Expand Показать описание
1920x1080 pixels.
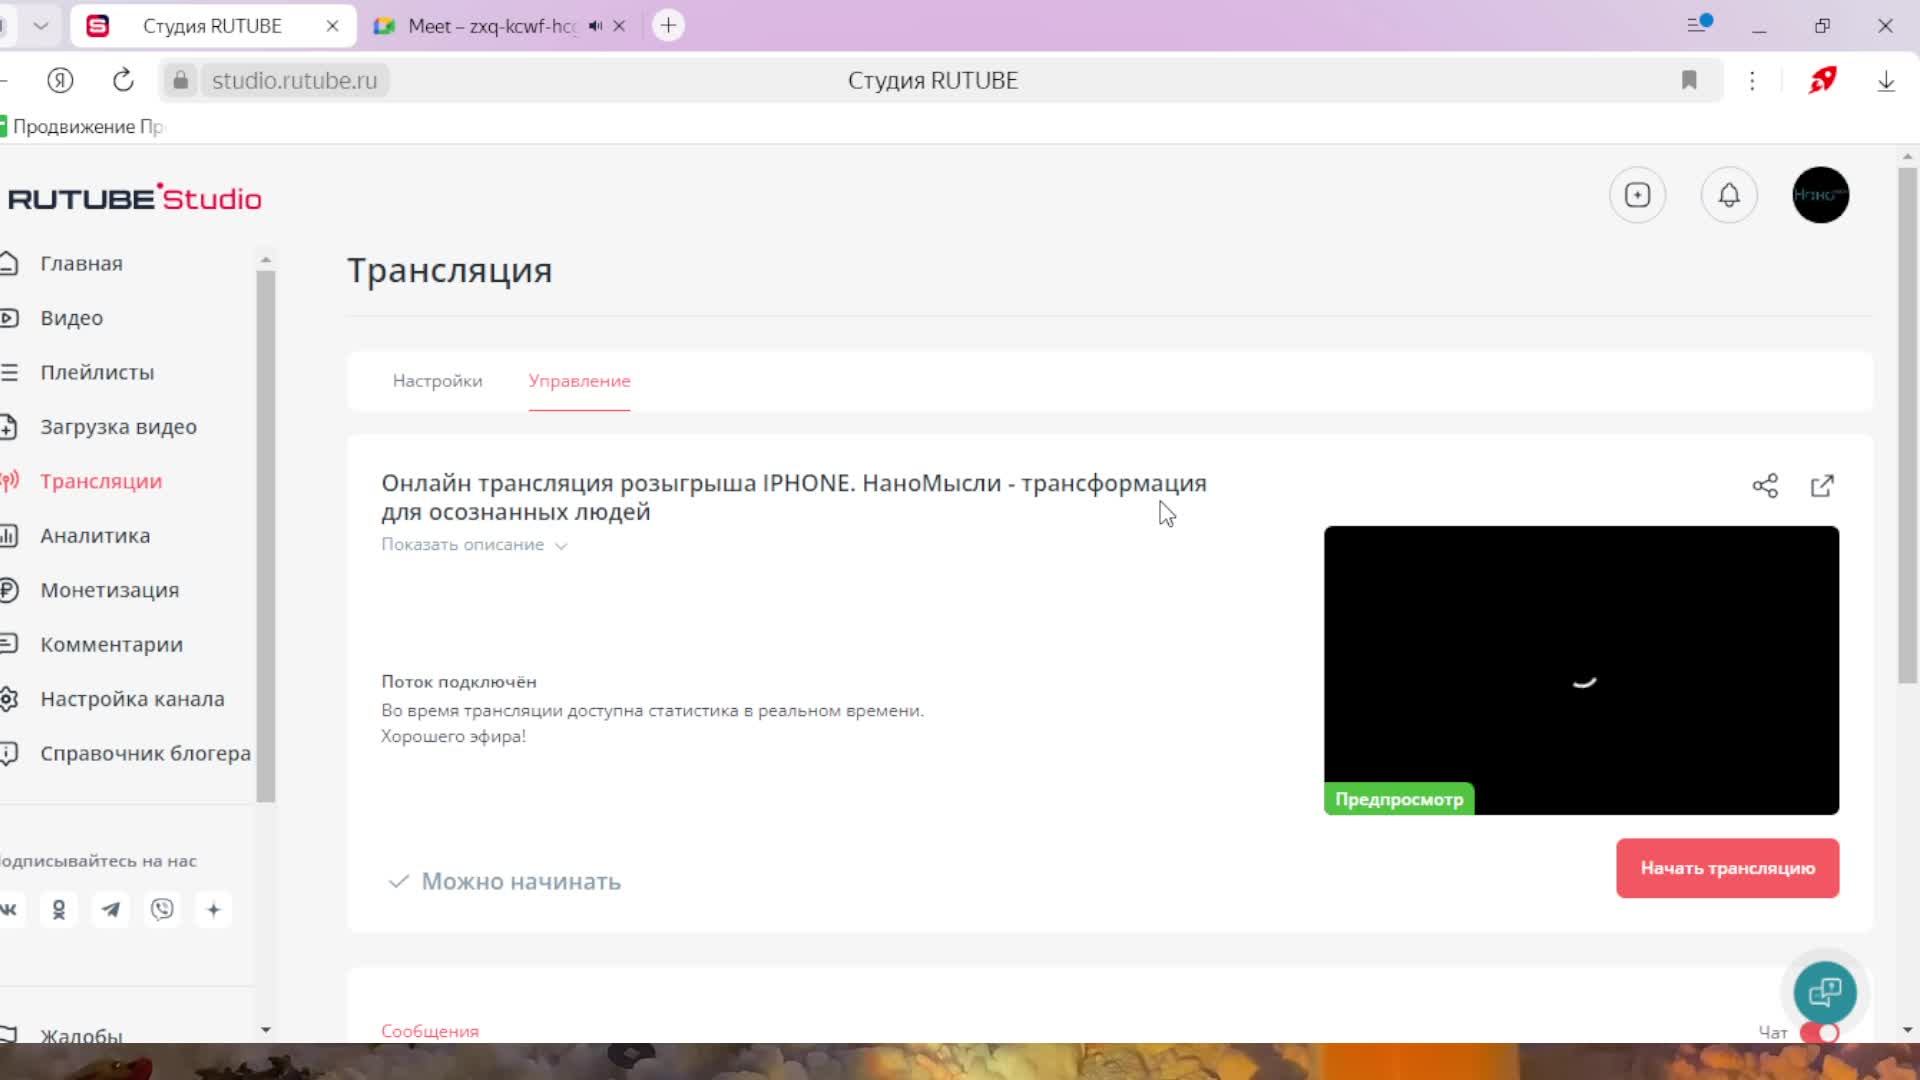(474, 545)
